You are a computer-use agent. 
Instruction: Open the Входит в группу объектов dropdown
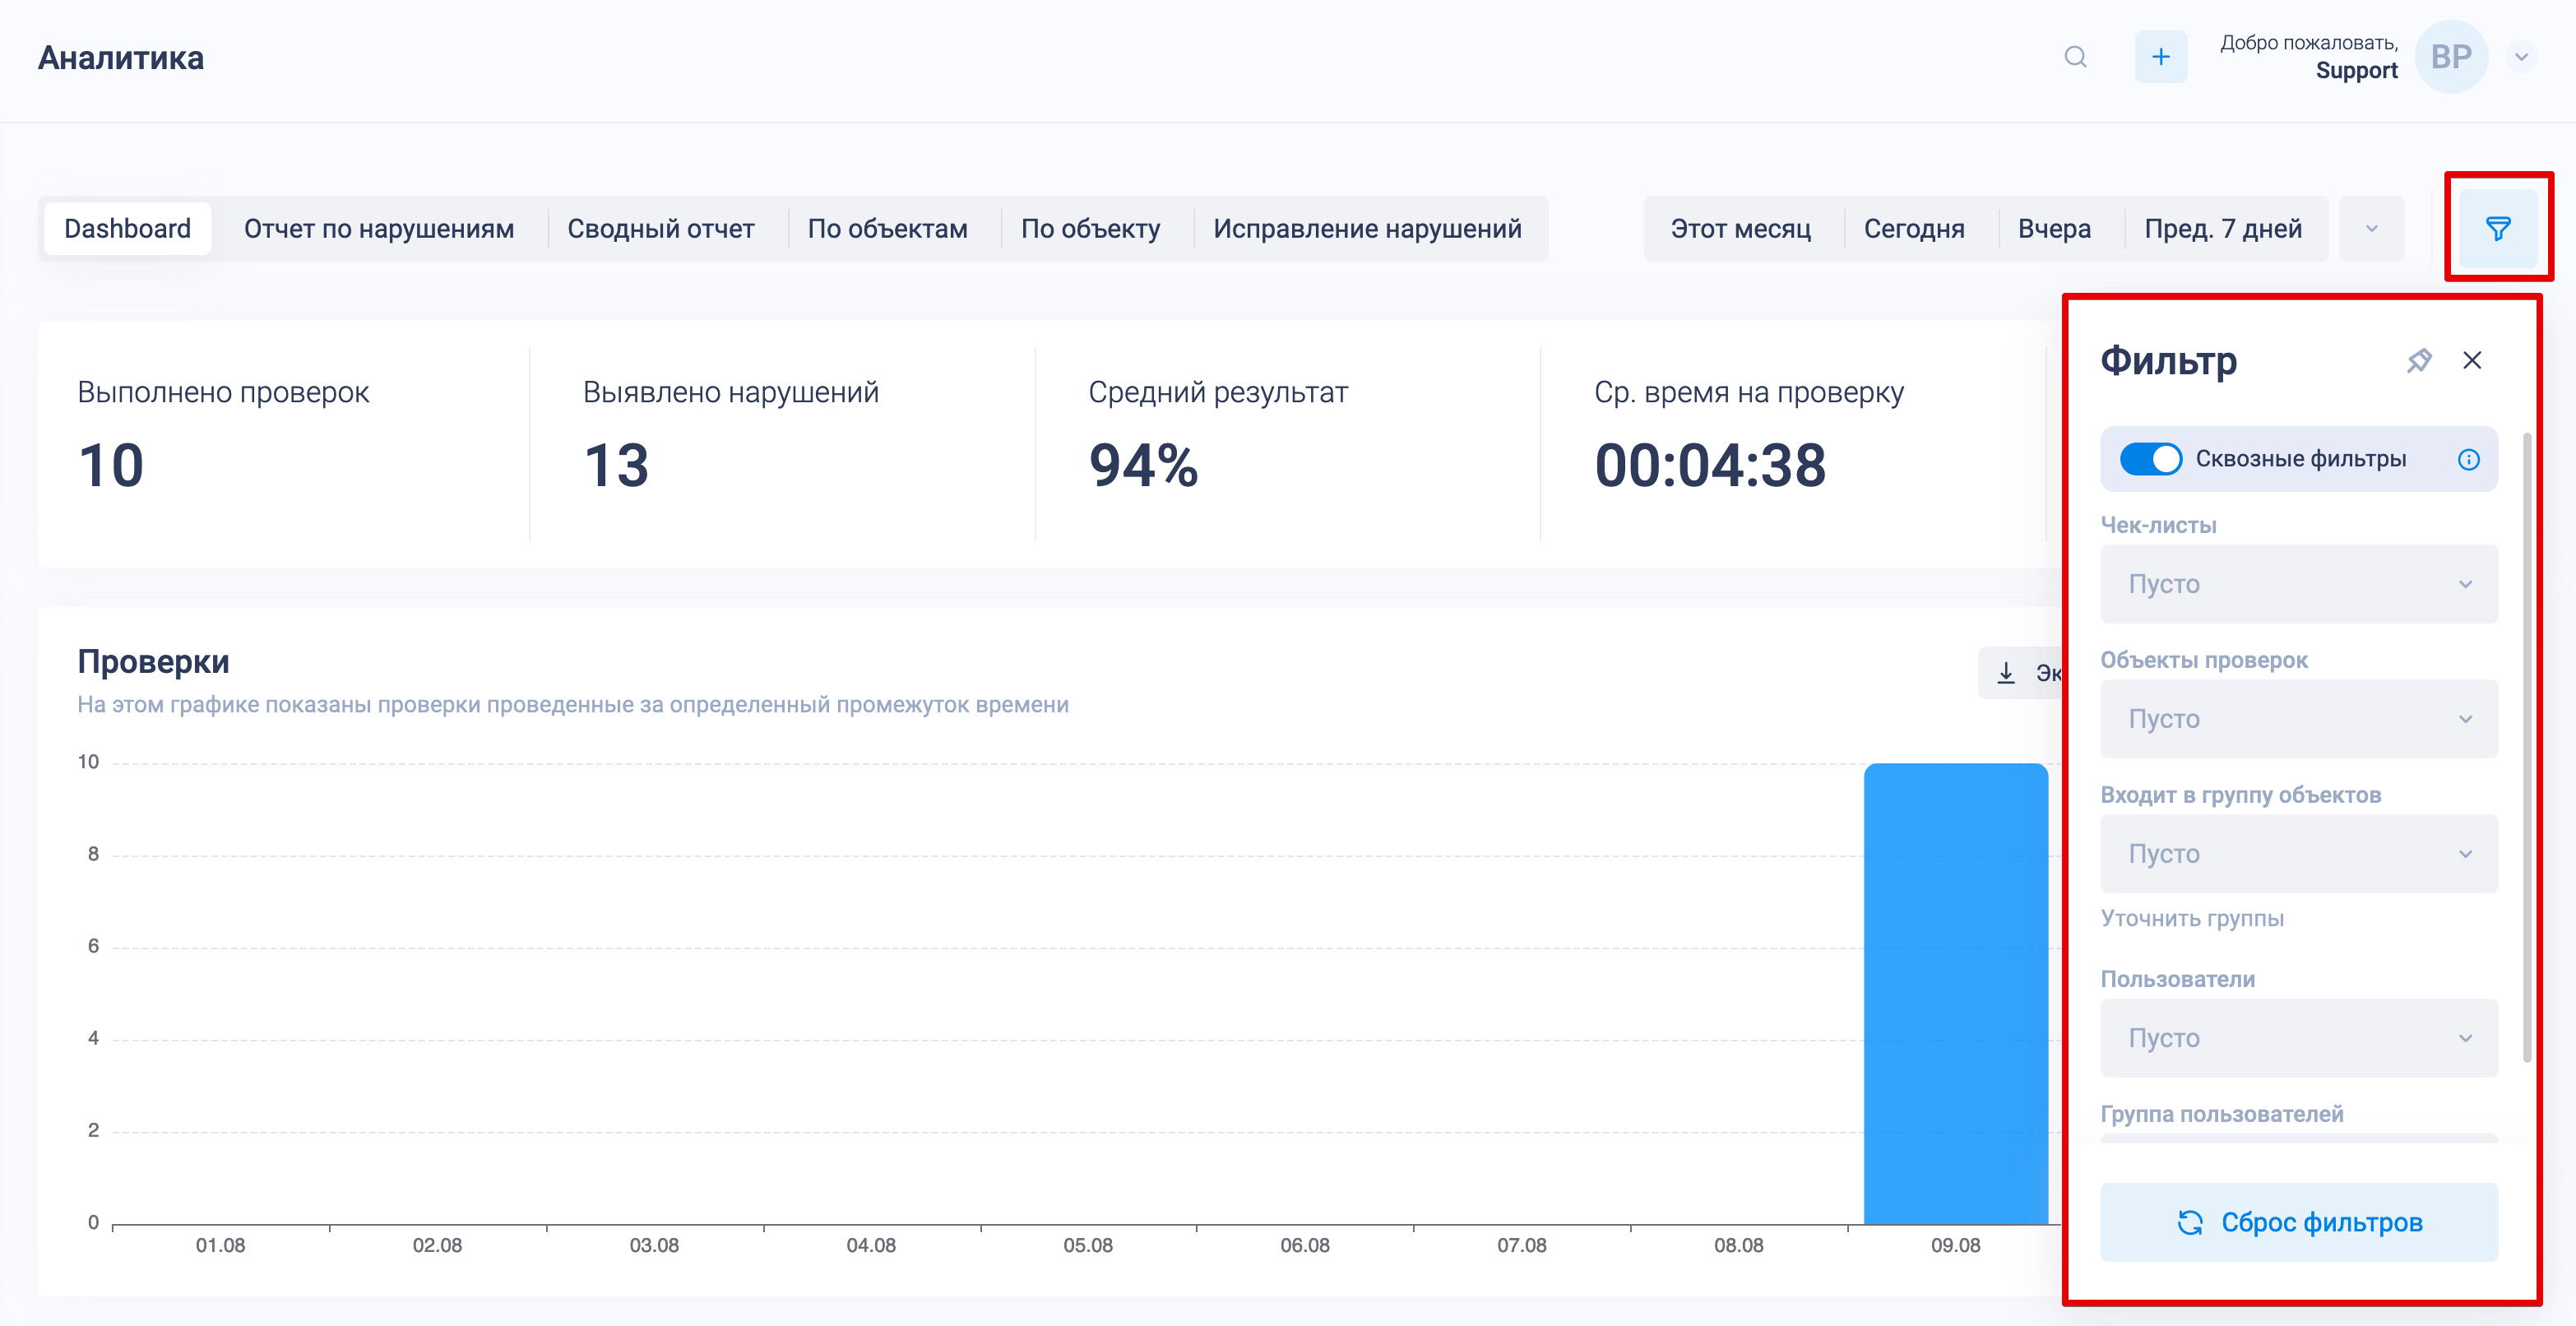click(x=2298, y=854)
